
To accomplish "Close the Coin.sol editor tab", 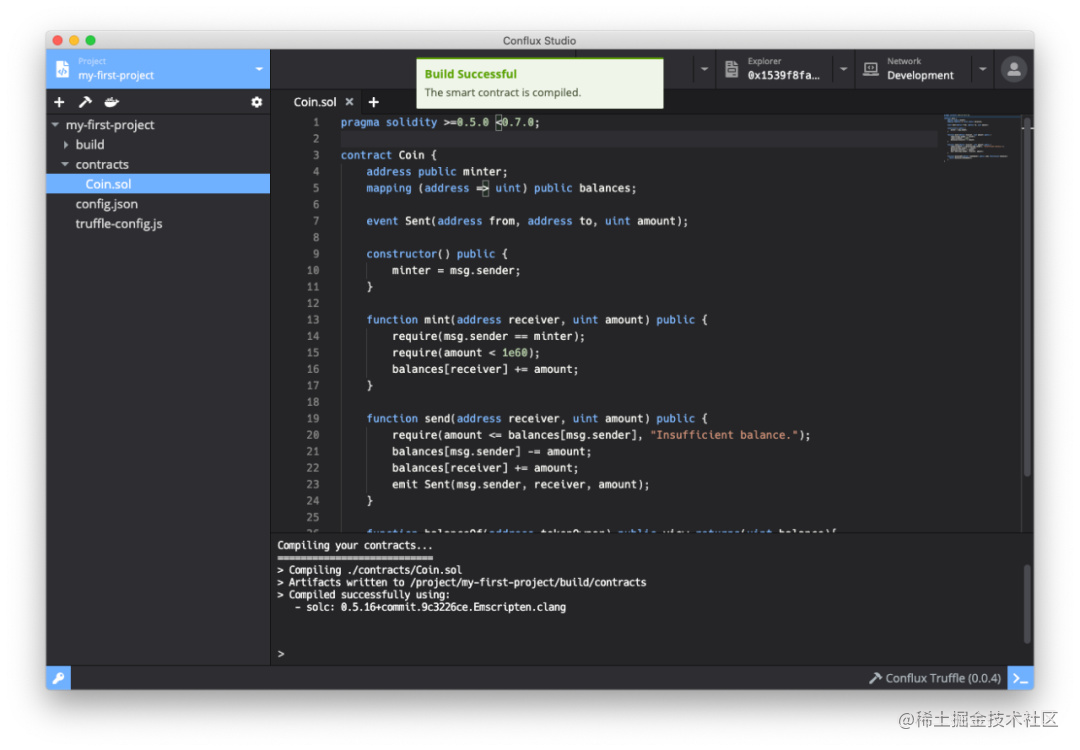I will pyautogui.click(x=348, y=101).
